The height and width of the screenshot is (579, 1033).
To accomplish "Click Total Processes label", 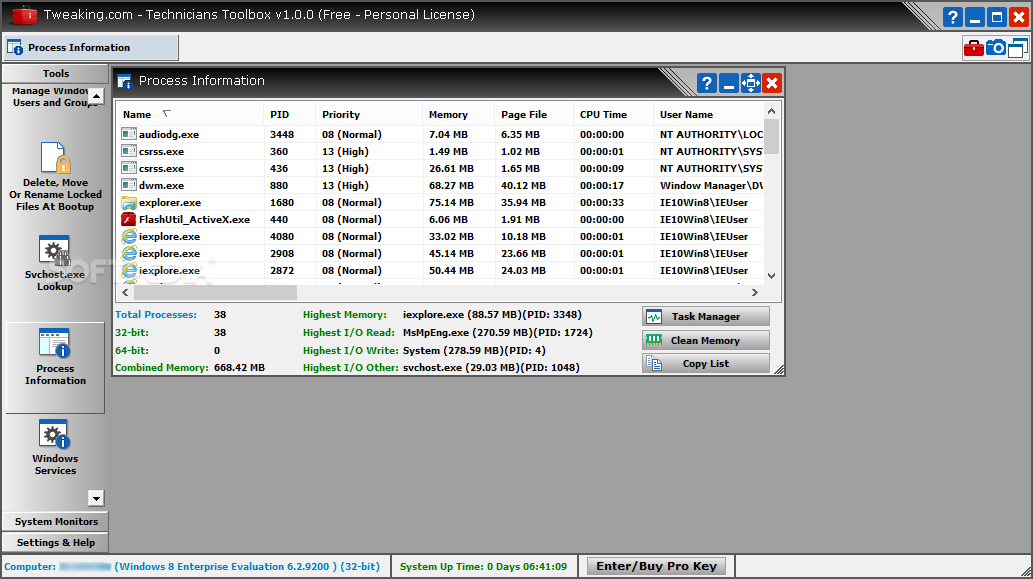I will pyautogui.click(x=156, y=315).
